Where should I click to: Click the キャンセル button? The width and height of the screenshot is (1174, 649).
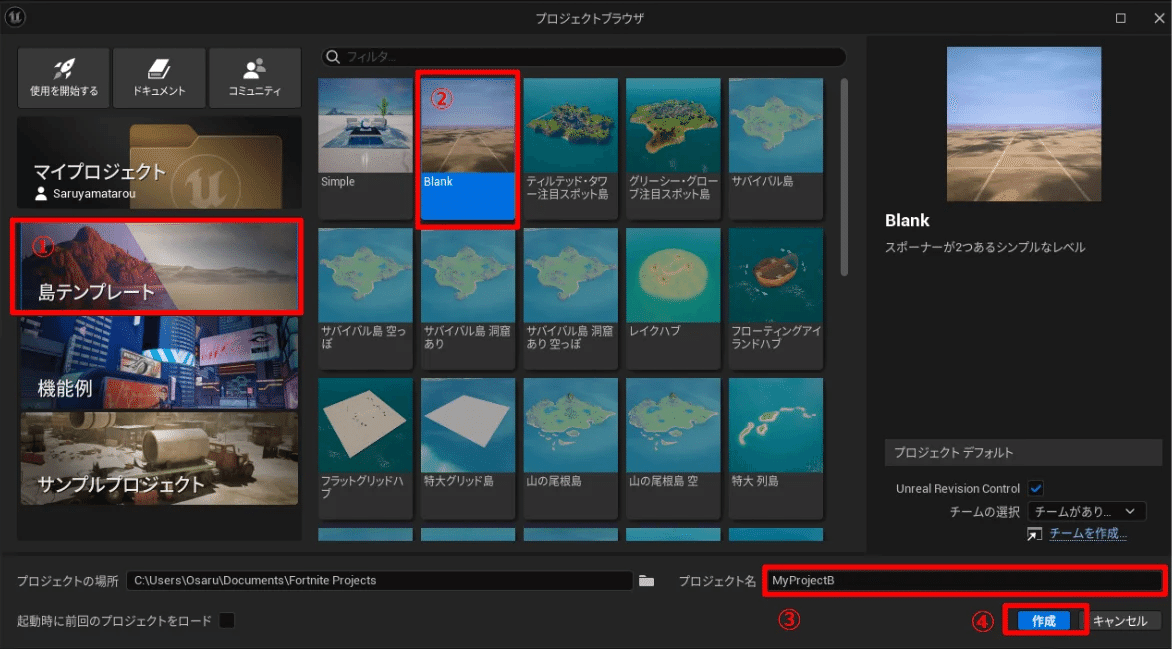pyautogui.click(x=1120, y=621)
